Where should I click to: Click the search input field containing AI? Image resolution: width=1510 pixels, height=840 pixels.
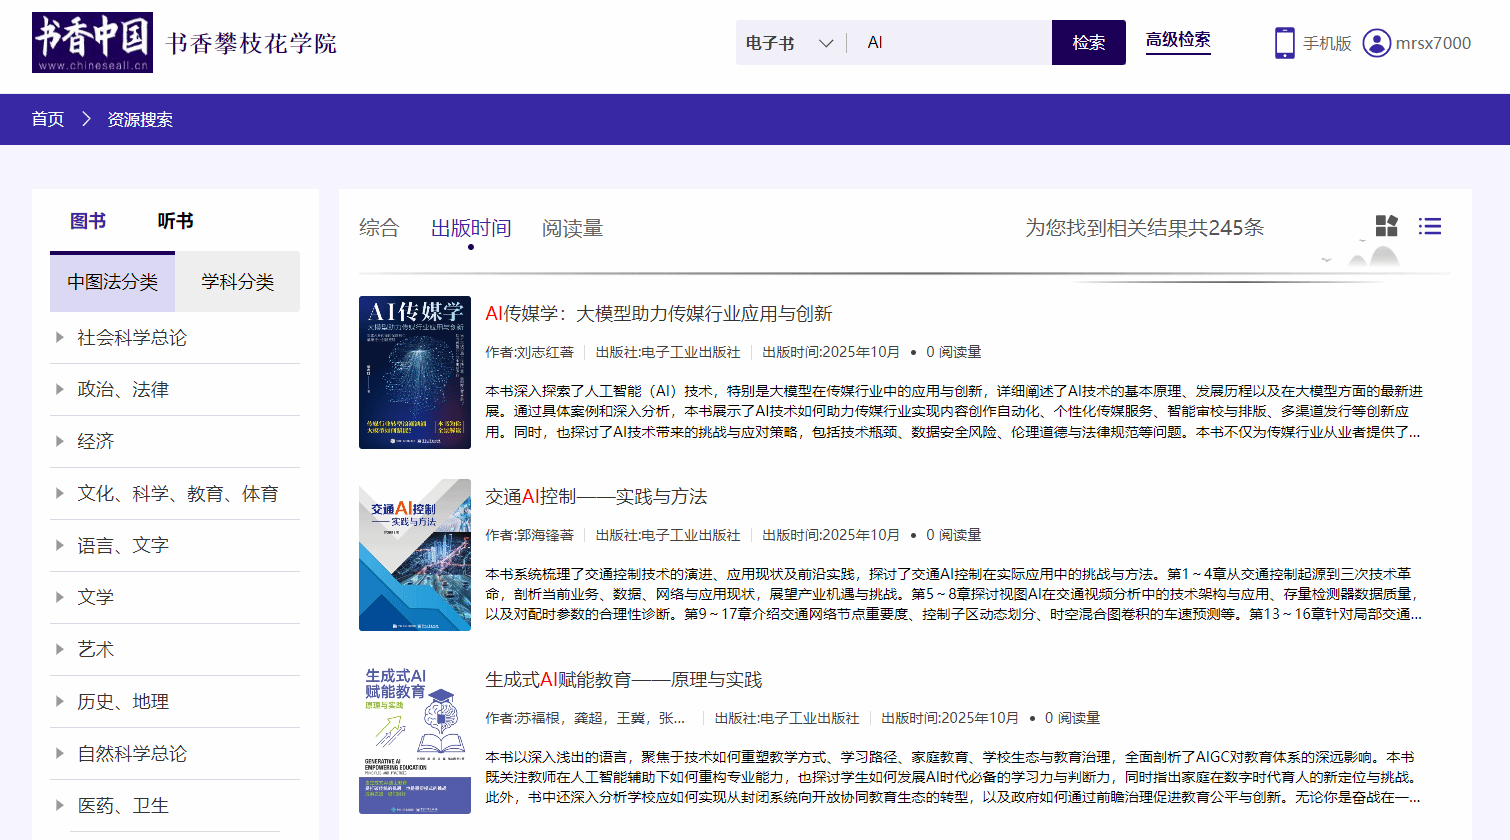(x=950, y=43)
